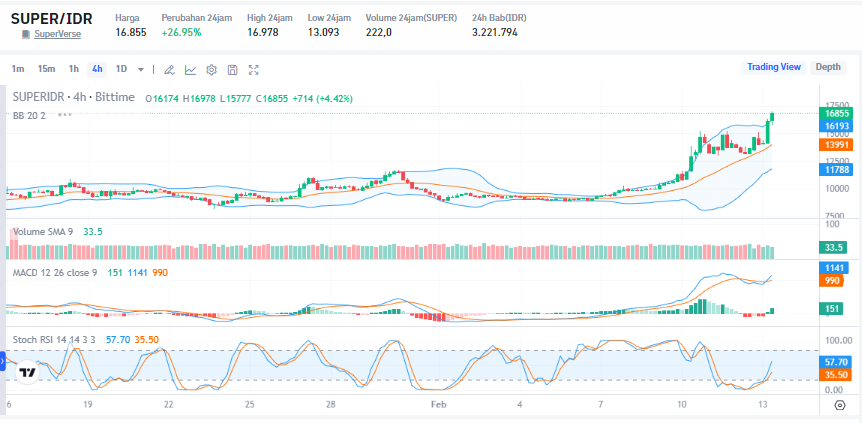862x423 pixels.
Task: Switch to Depth chart
Action: tap(828, 67)
